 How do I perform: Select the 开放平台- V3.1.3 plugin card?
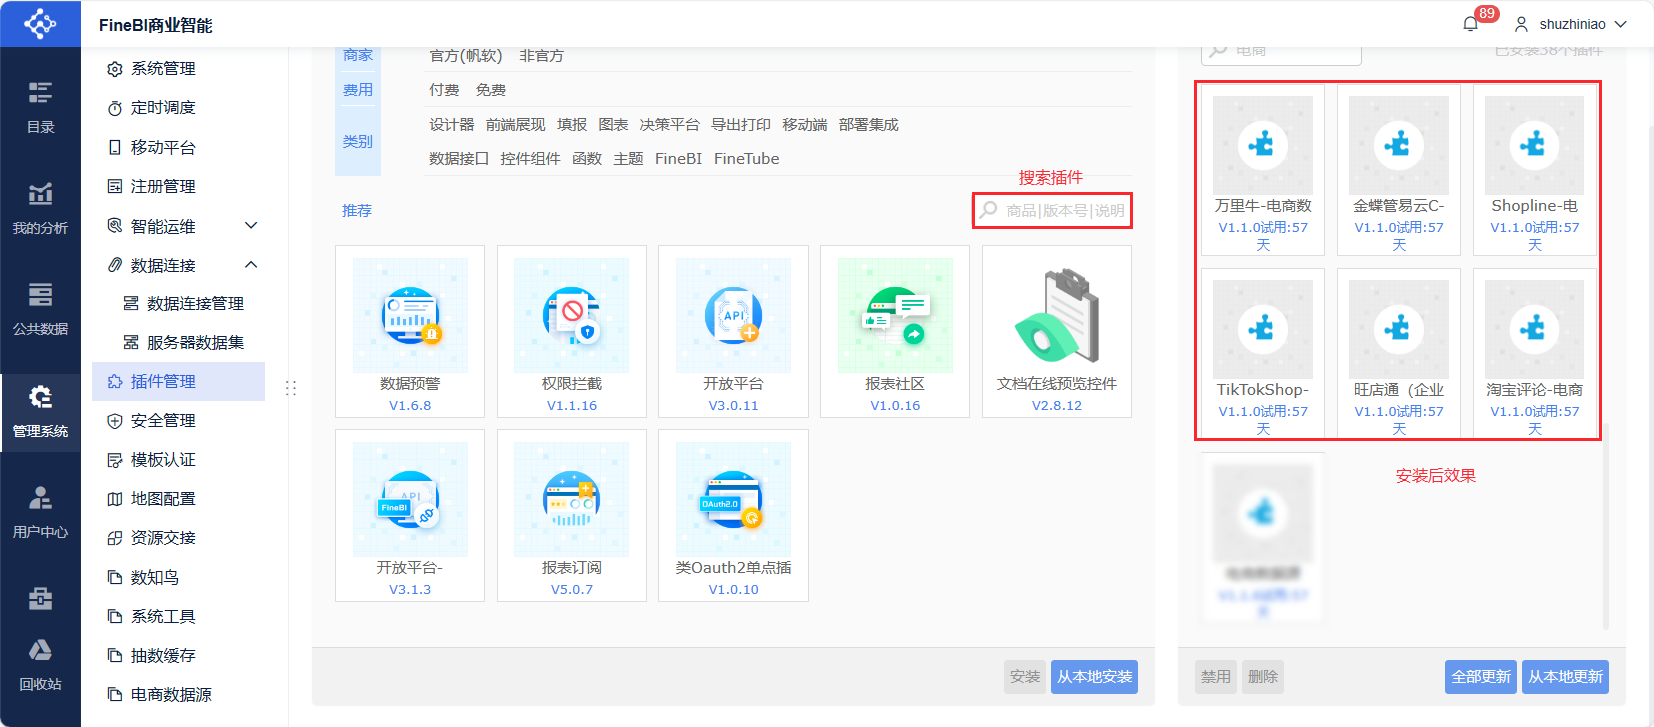[x=410, y=515]
